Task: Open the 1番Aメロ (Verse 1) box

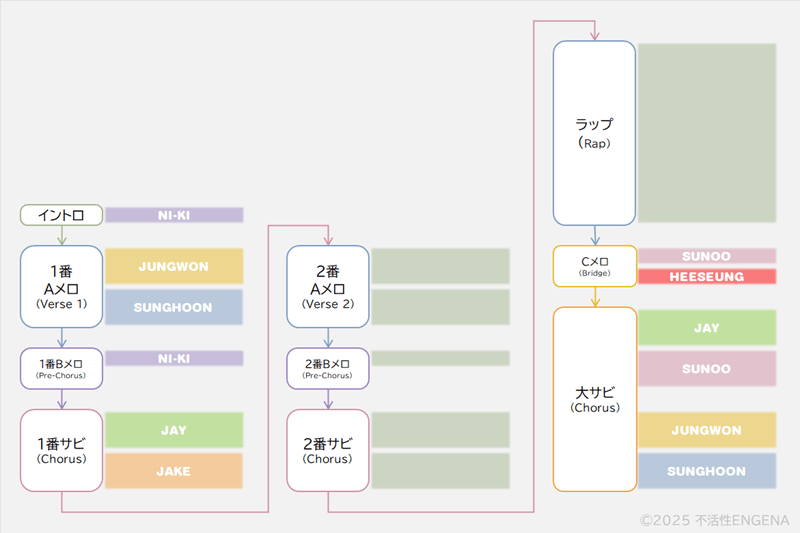Action: coord(61,286)
